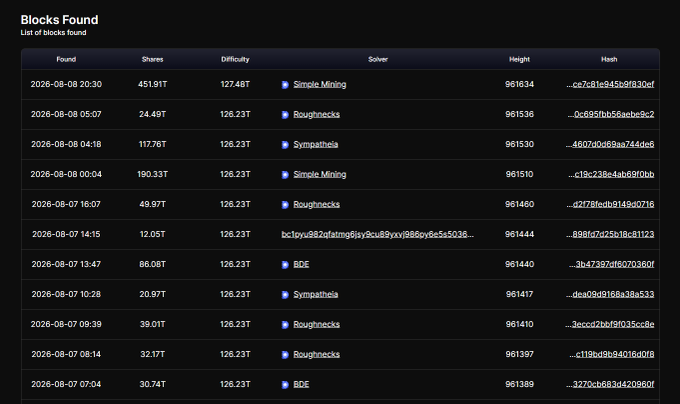Select the shares value 190.33T
The width and height of the screenshot is (680, 404).
pos(153,174)
